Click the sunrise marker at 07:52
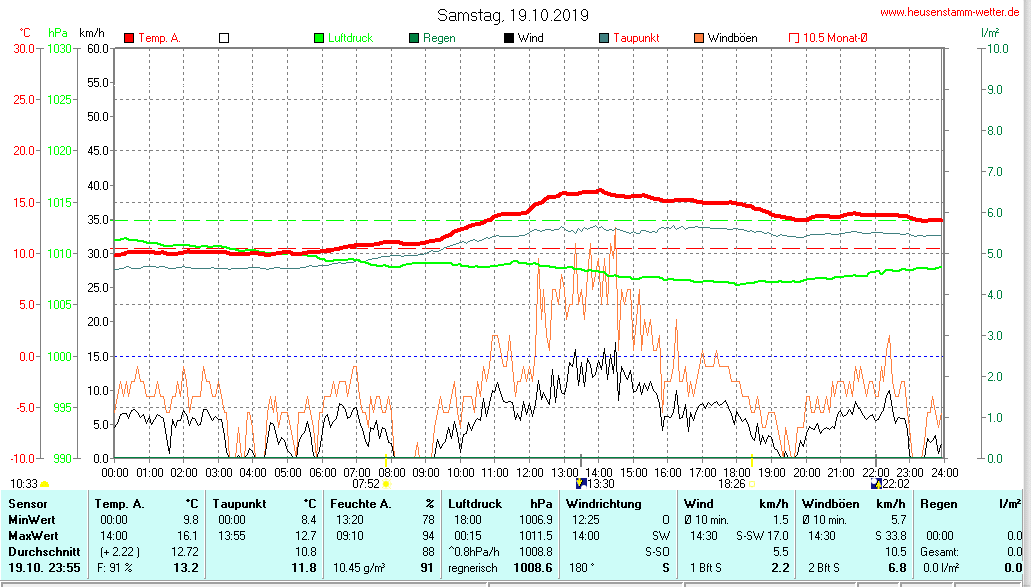Screen dimensions: 1034x587 [387, 484]
